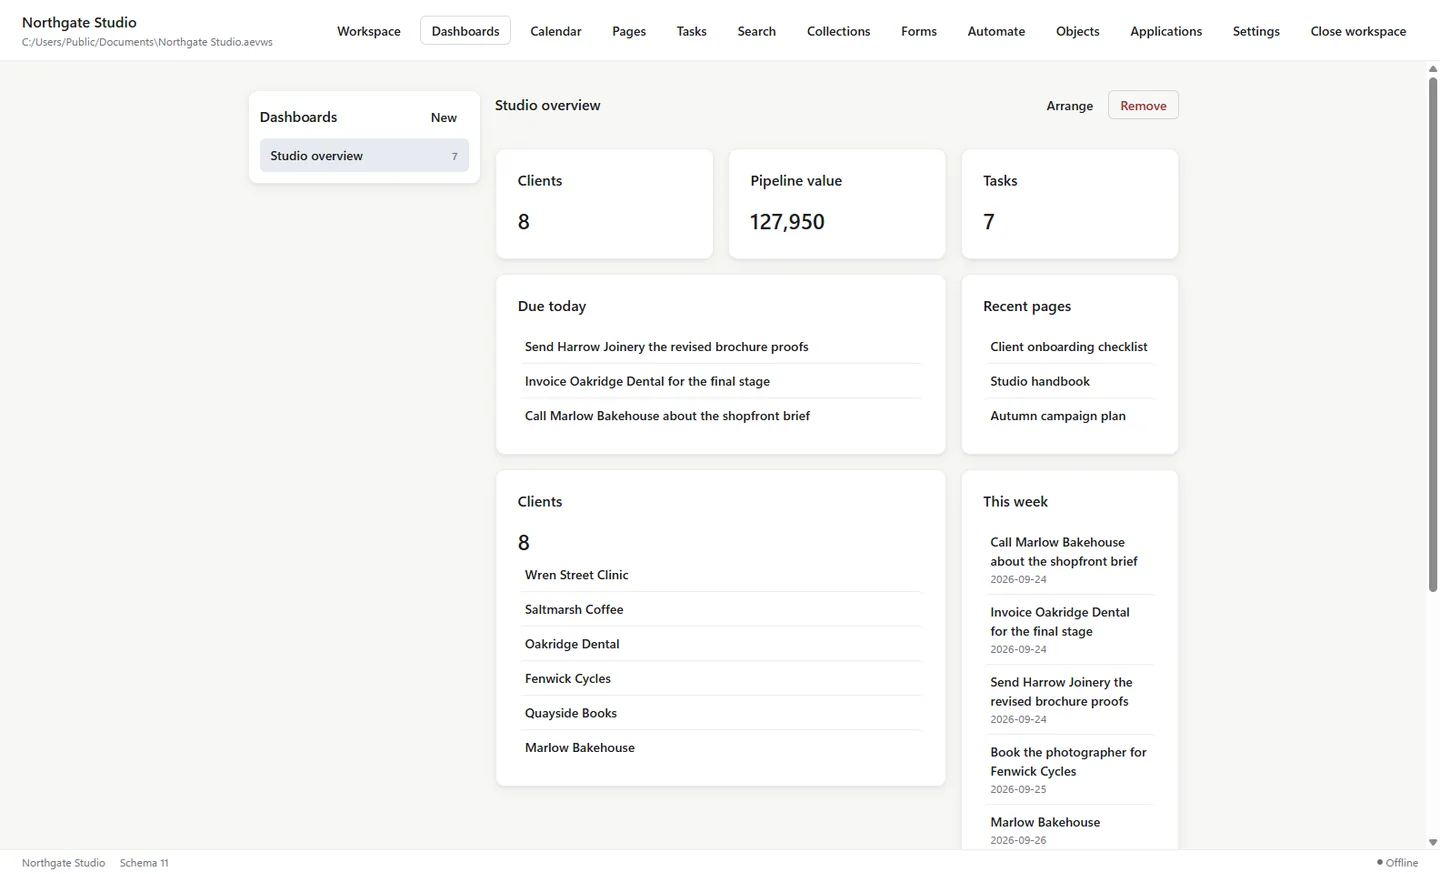Open the Workspace menu item
1440x874 pixels.
[x=368, y=31]
